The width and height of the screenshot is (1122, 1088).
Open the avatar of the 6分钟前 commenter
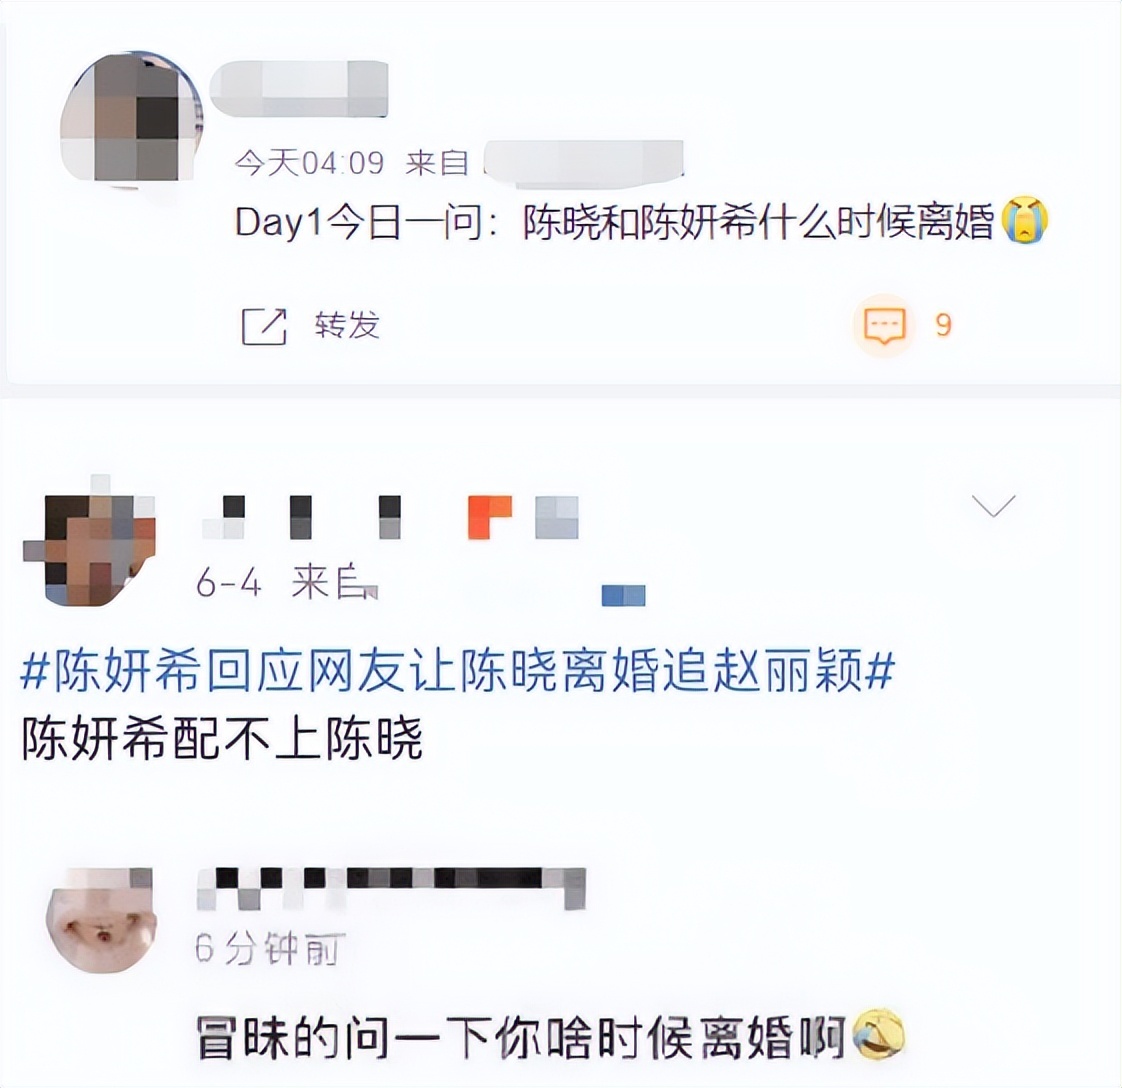101,921
